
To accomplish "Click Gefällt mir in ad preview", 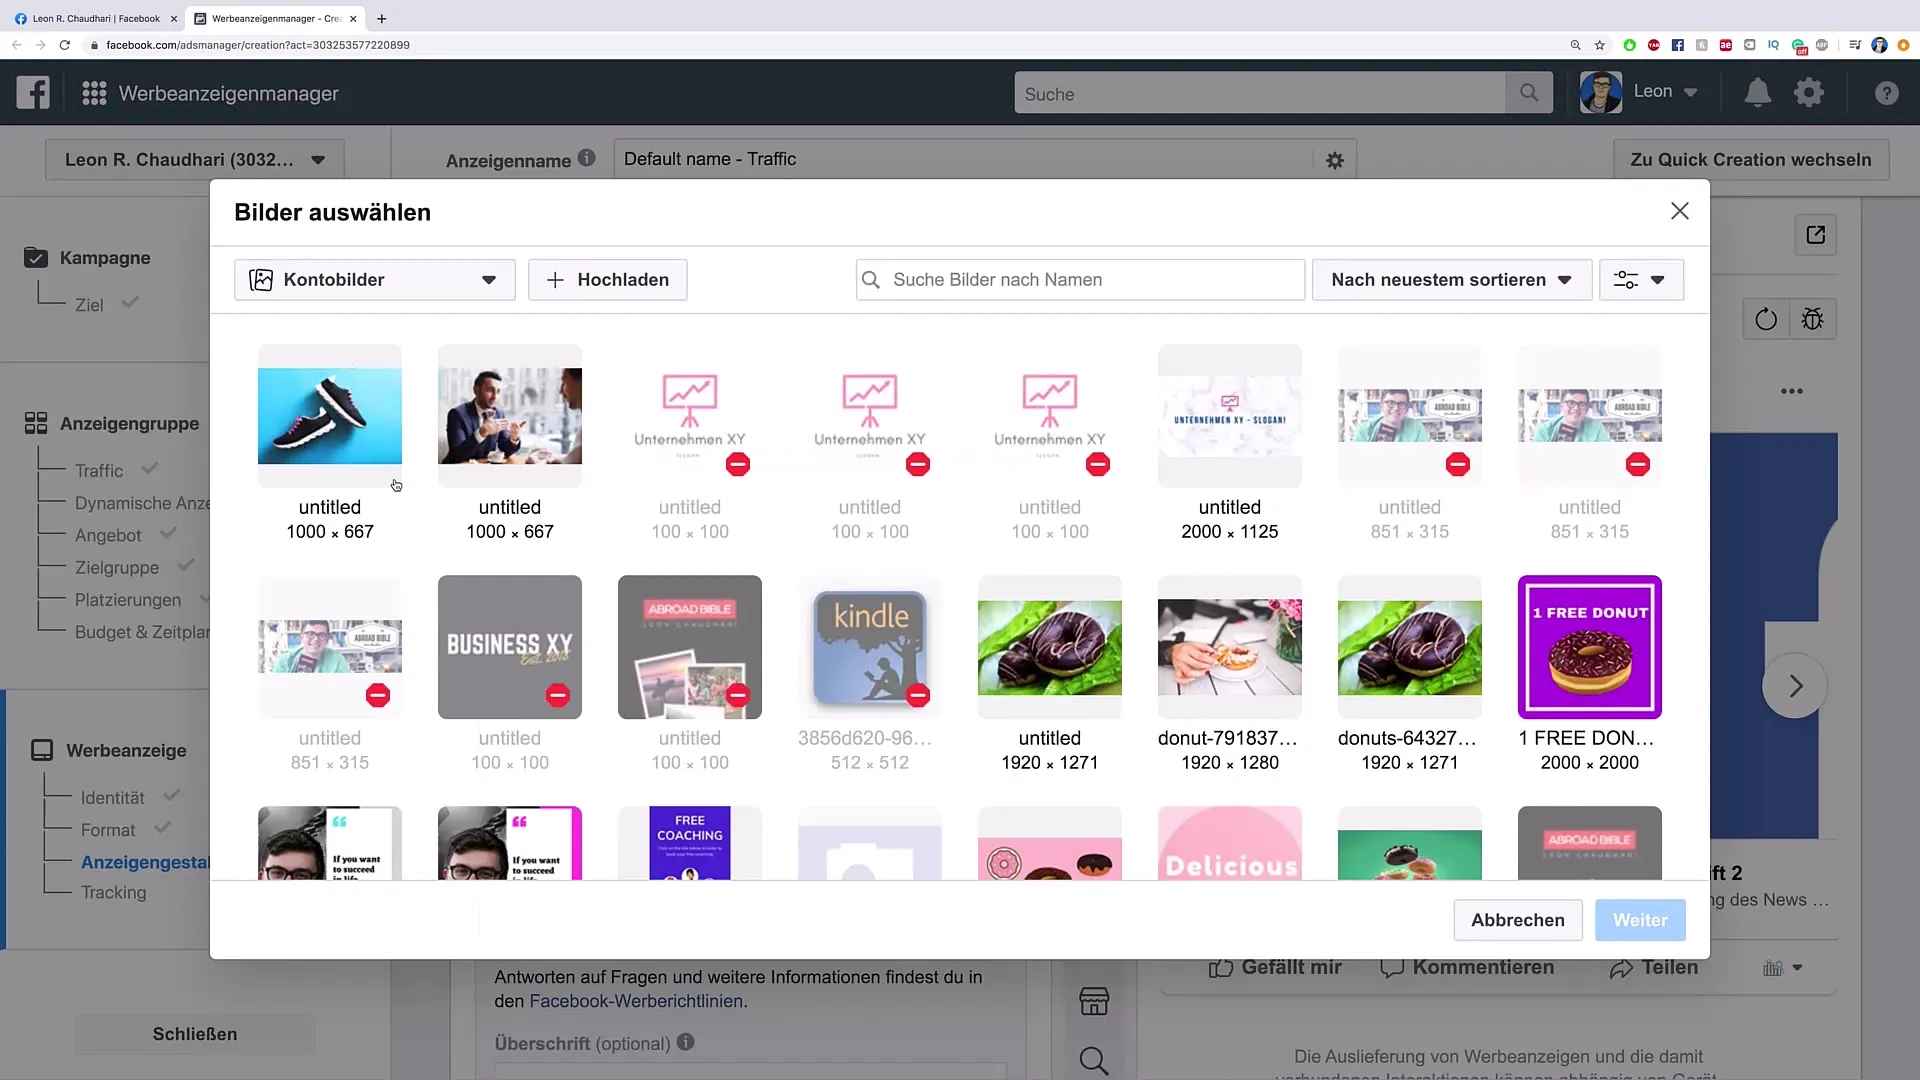I will pos(1275,967).
